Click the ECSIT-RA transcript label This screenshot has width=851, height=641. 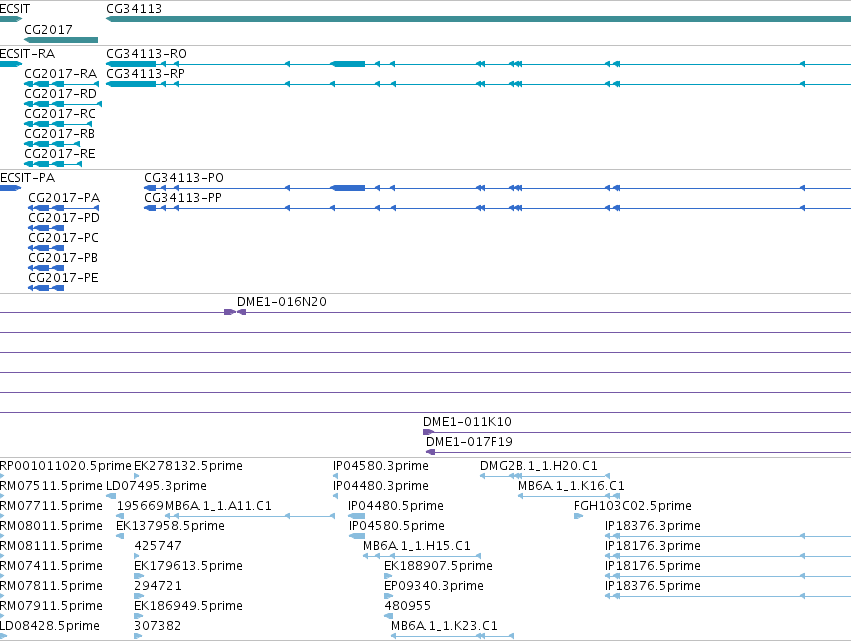tap(27, 54)
